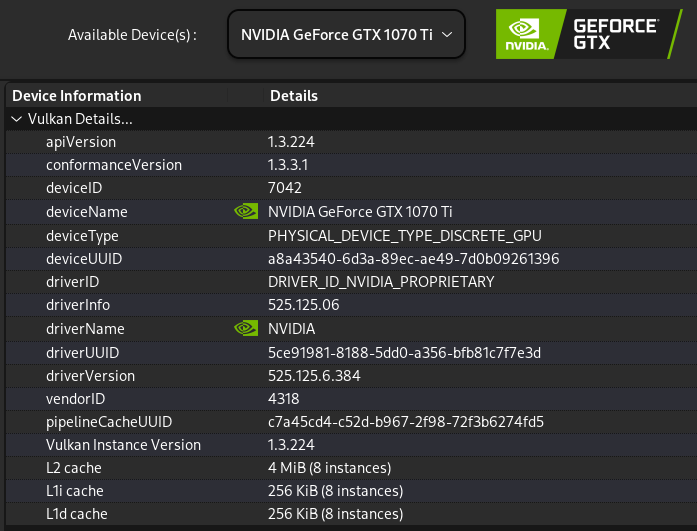Select the deviceType row label
Image resolution: width=697 pixels, height=531 pixels.
[x=82, y=236]
